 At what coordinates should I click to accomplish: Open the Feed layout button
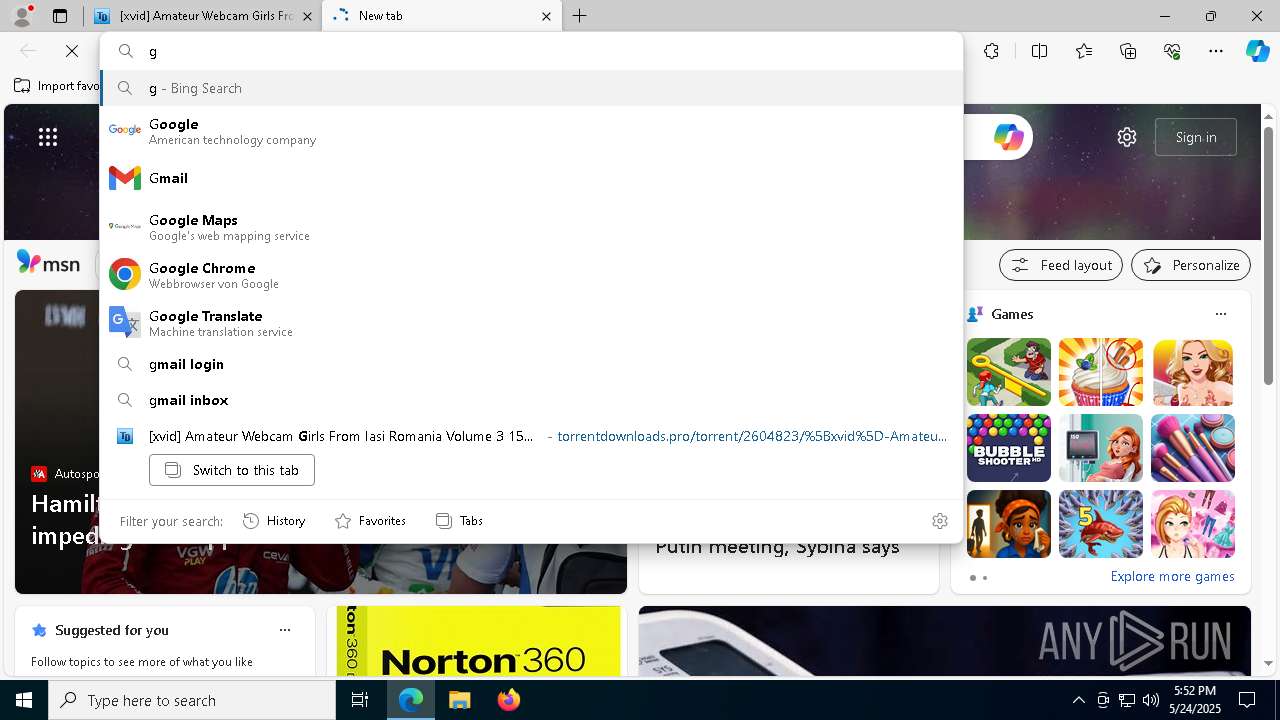pyautogui.click(x=1060, y=265)
